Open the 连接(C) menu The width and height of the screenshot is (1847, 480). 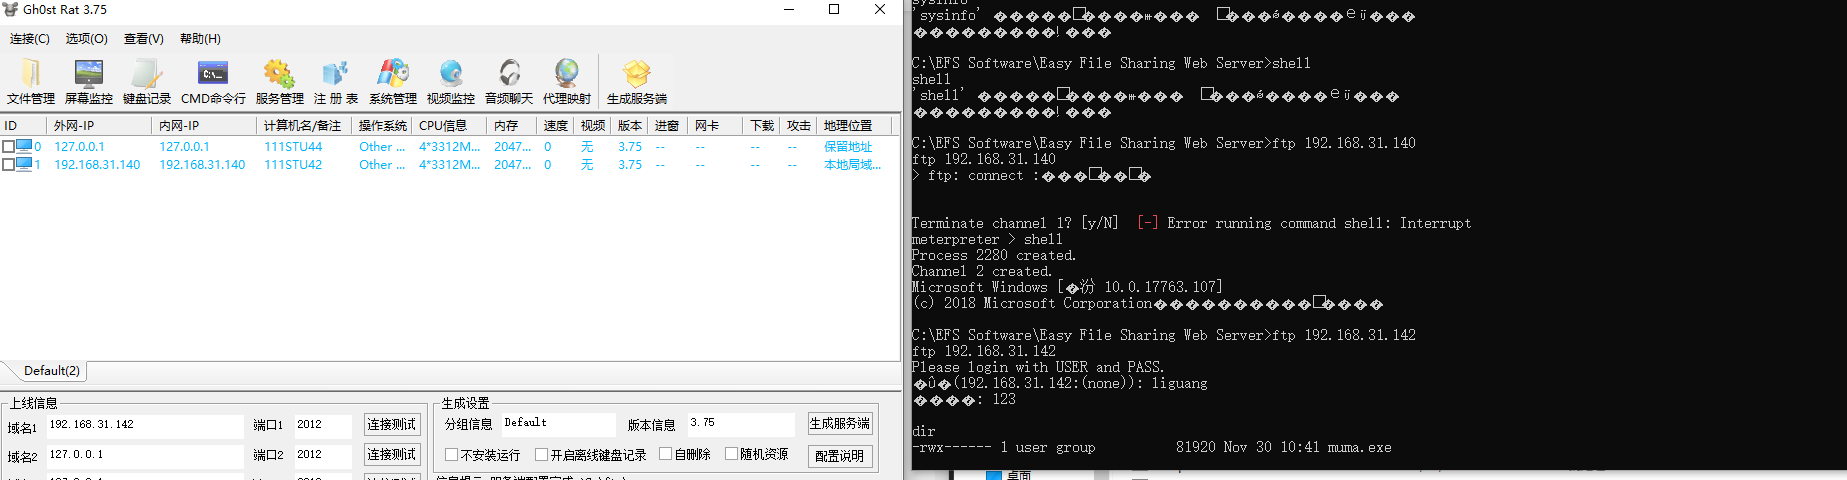tap(29, 38)
